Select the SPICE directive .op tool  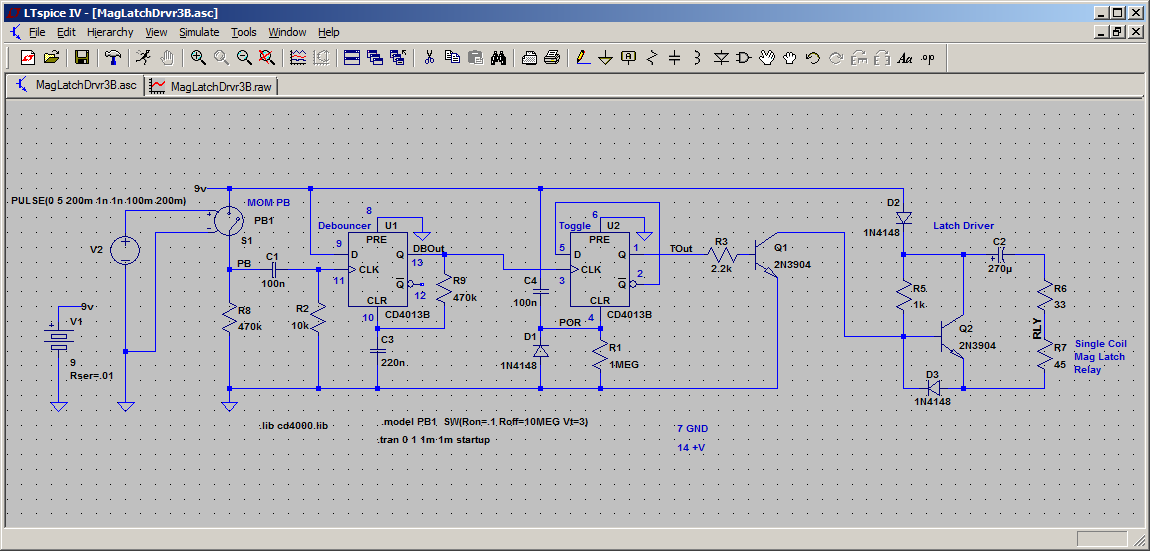928,57
